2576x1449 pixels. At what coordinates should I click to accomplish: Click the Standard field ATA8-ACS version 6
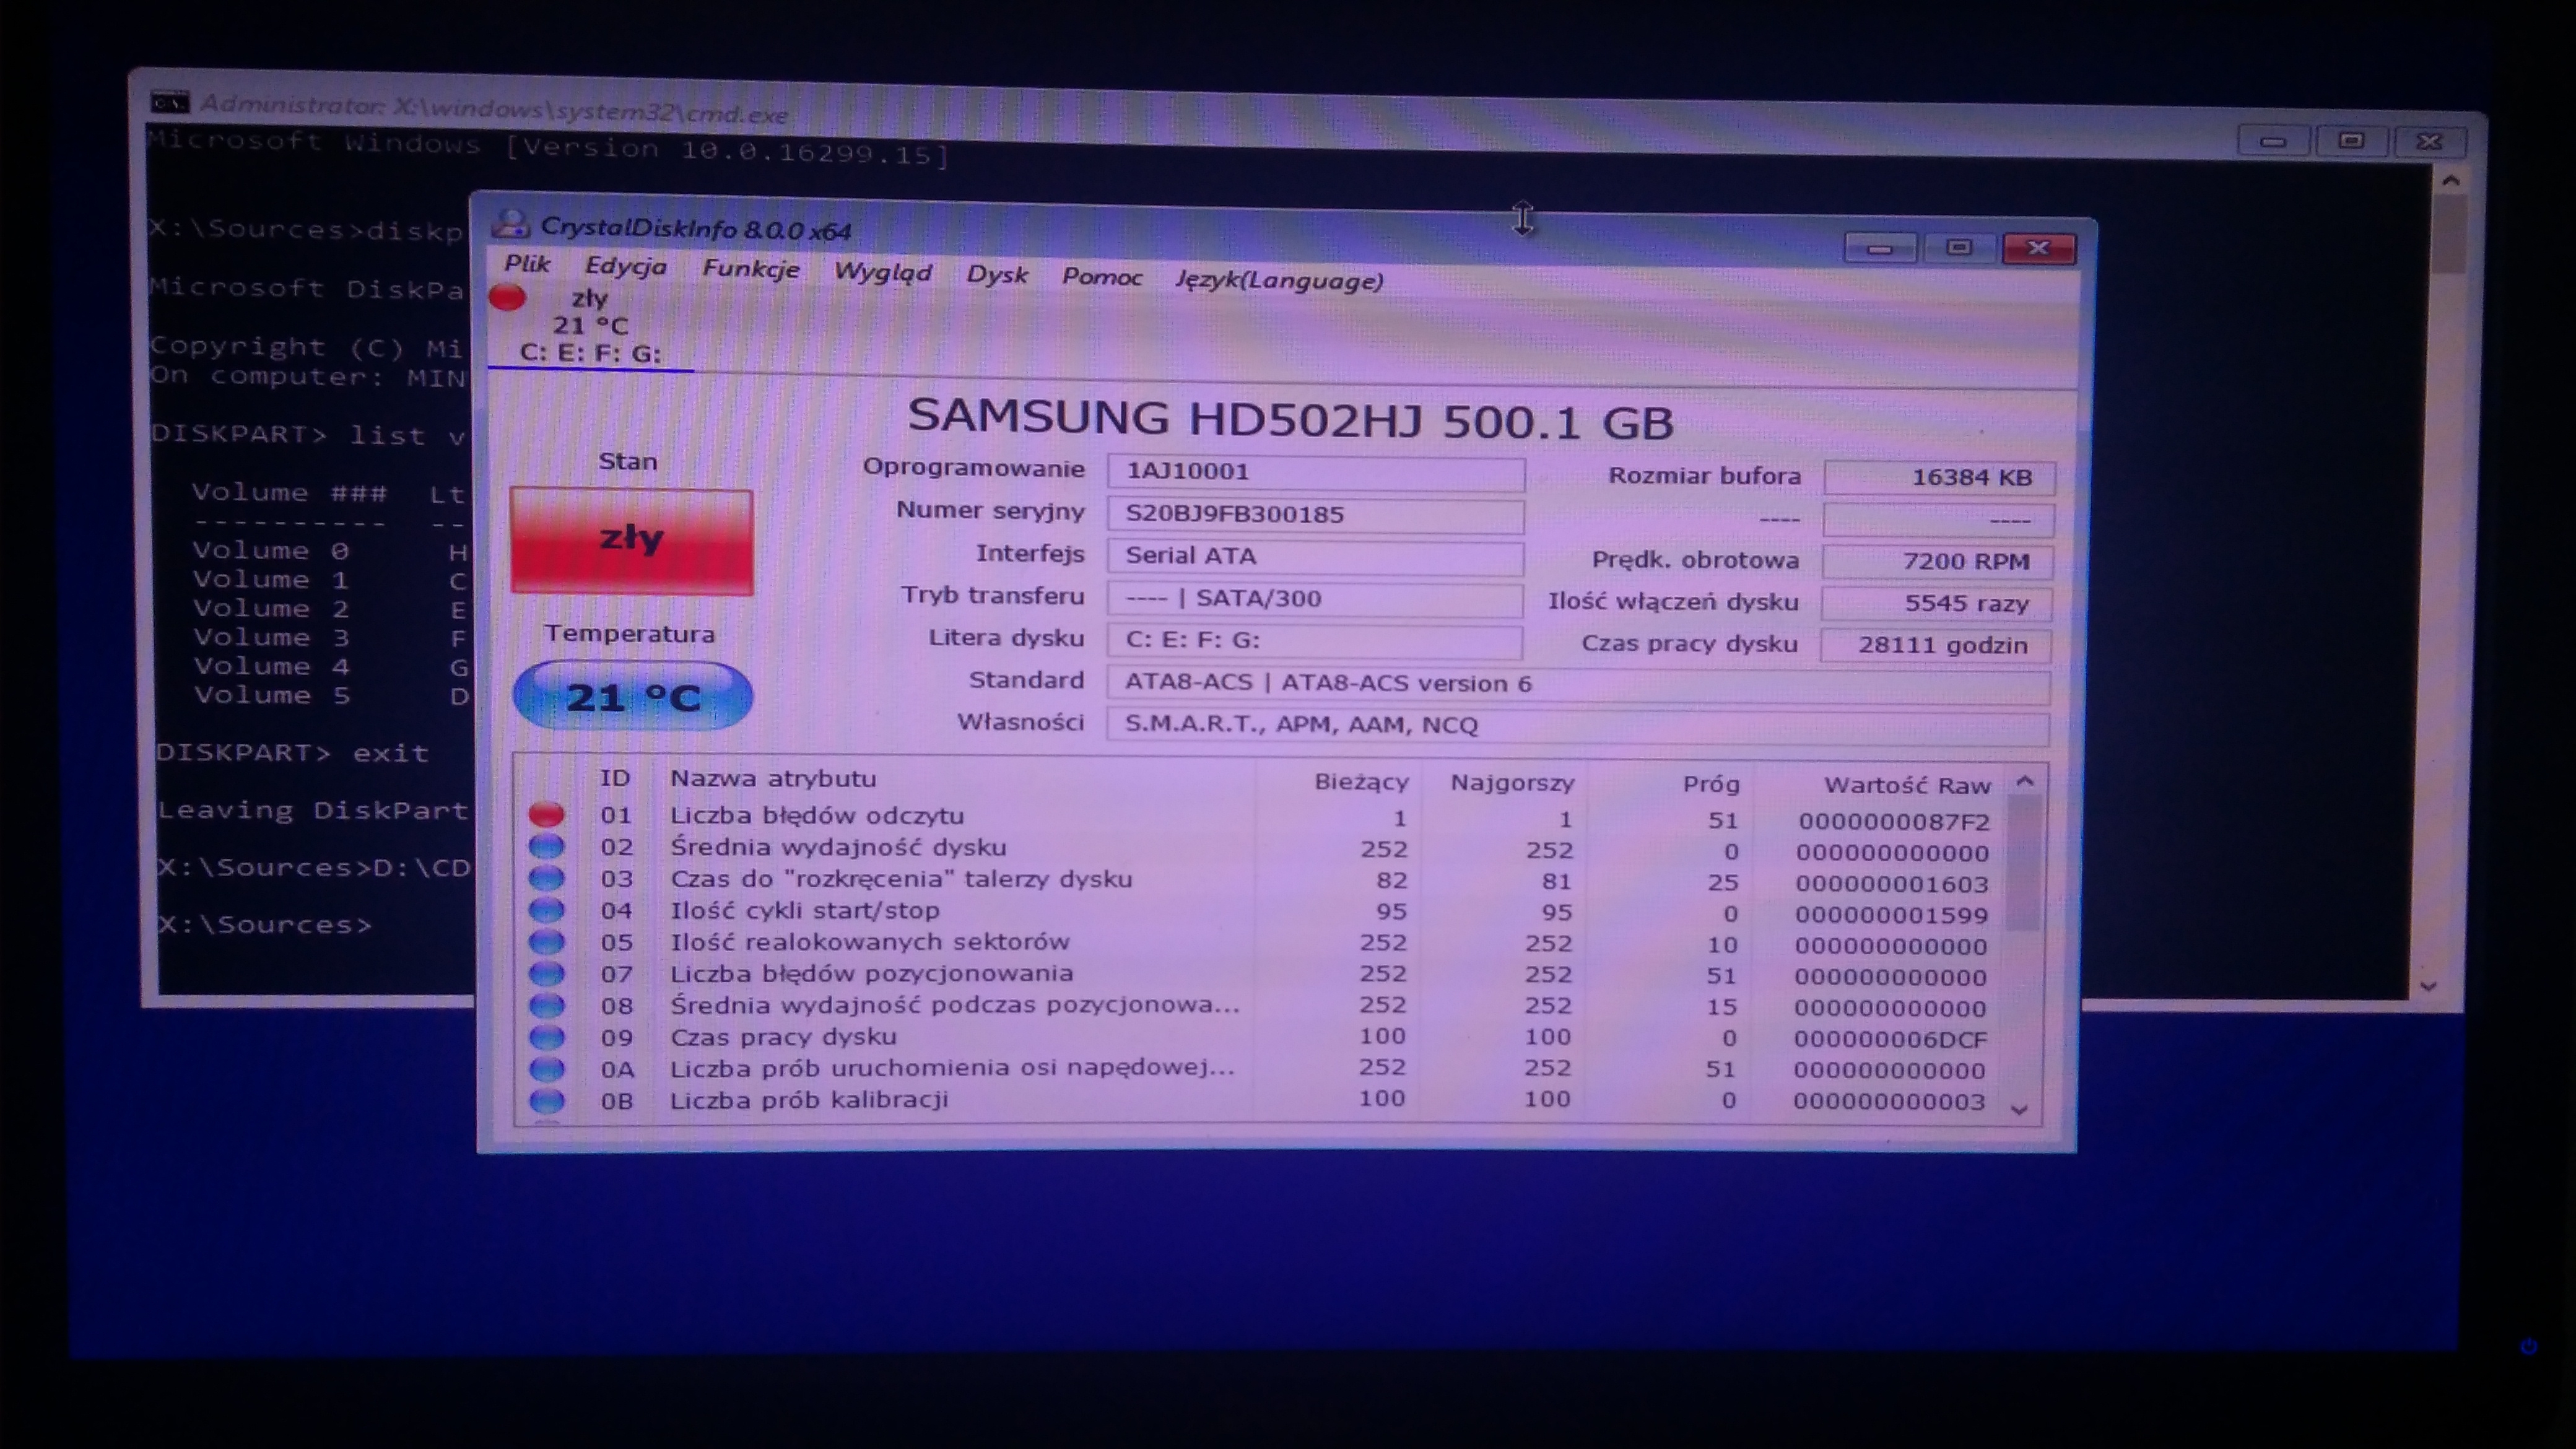[x=1578, y=684]
